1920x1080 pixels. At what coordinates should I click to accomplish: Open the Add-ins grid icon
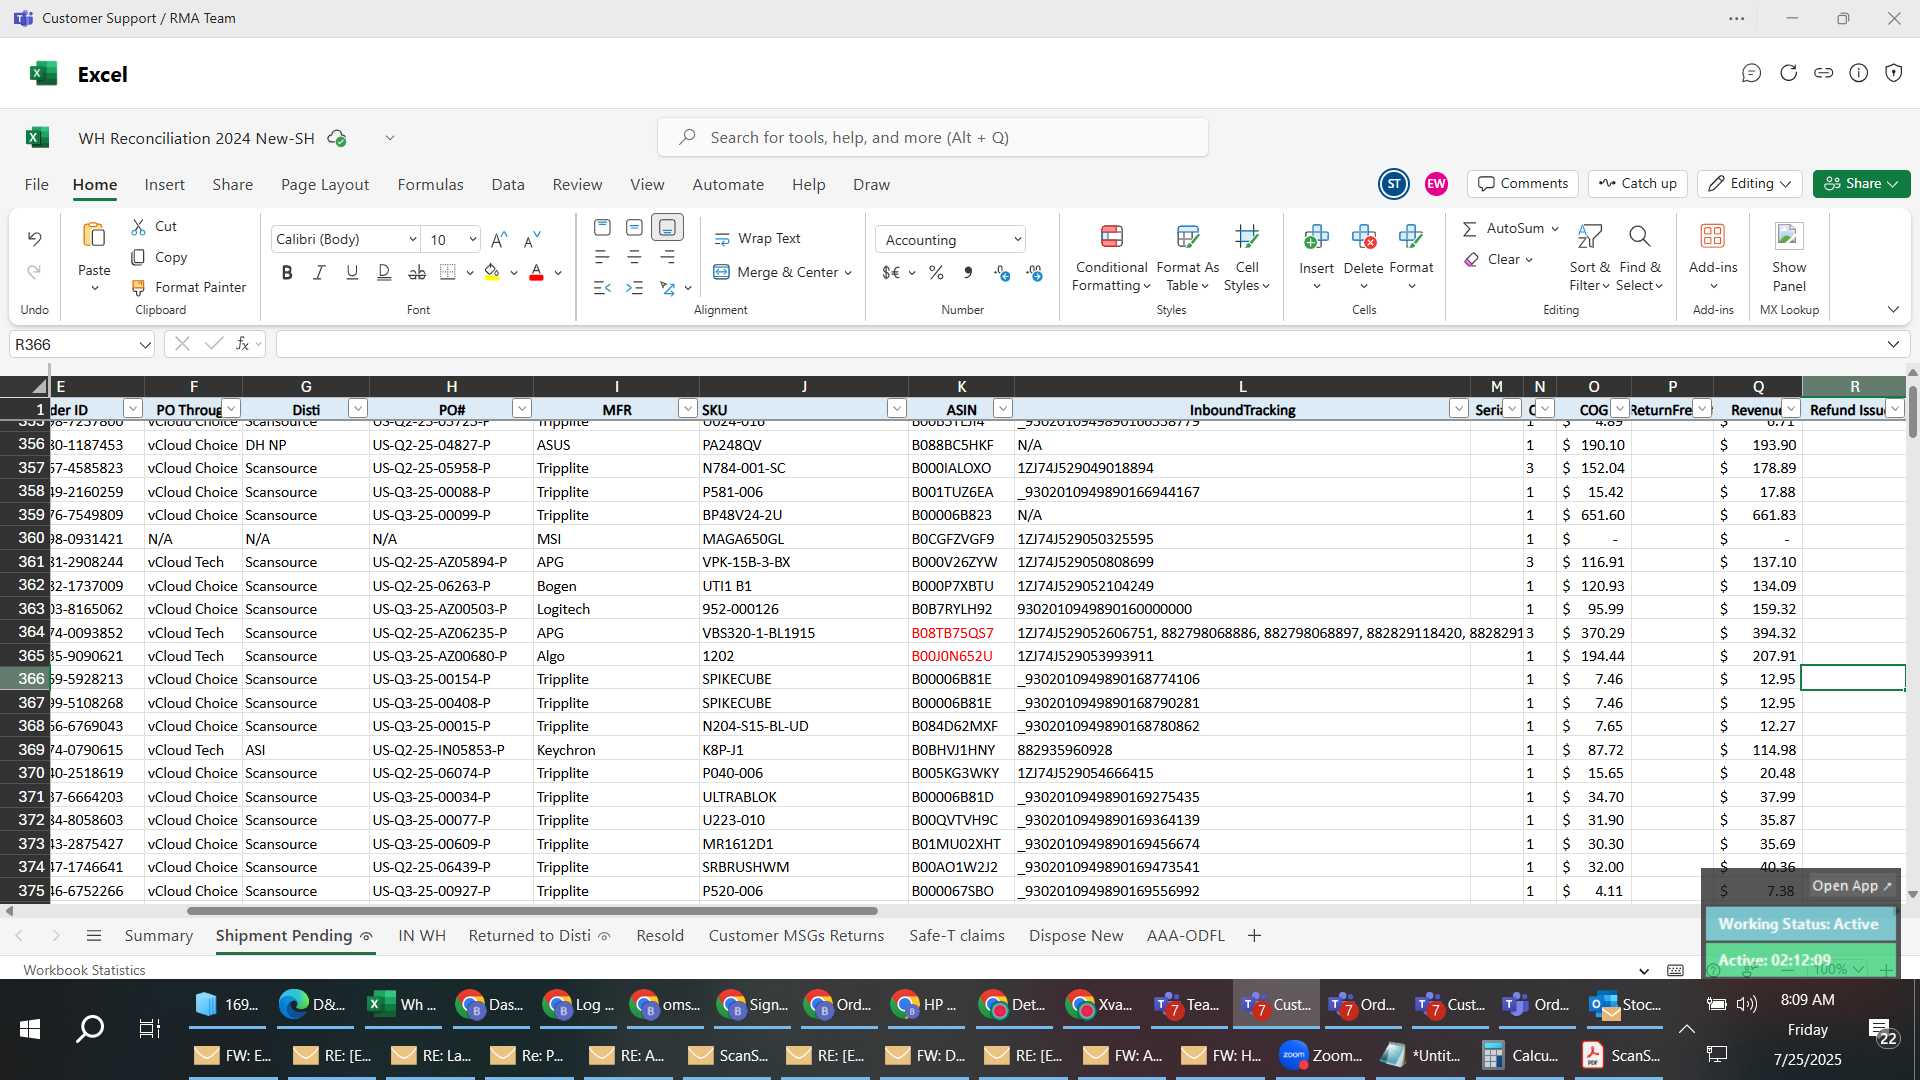[1713, 236]
